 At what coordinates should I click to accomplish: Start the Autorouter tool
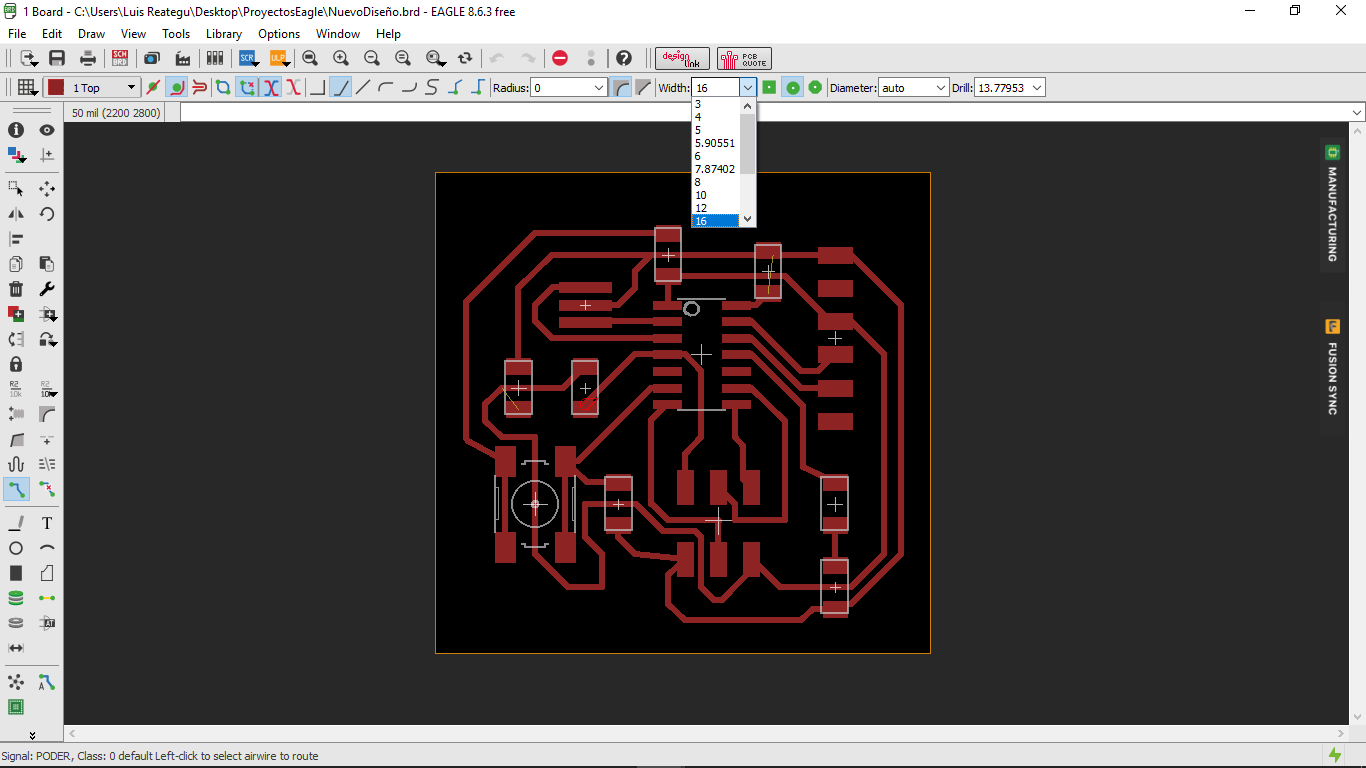47,682
